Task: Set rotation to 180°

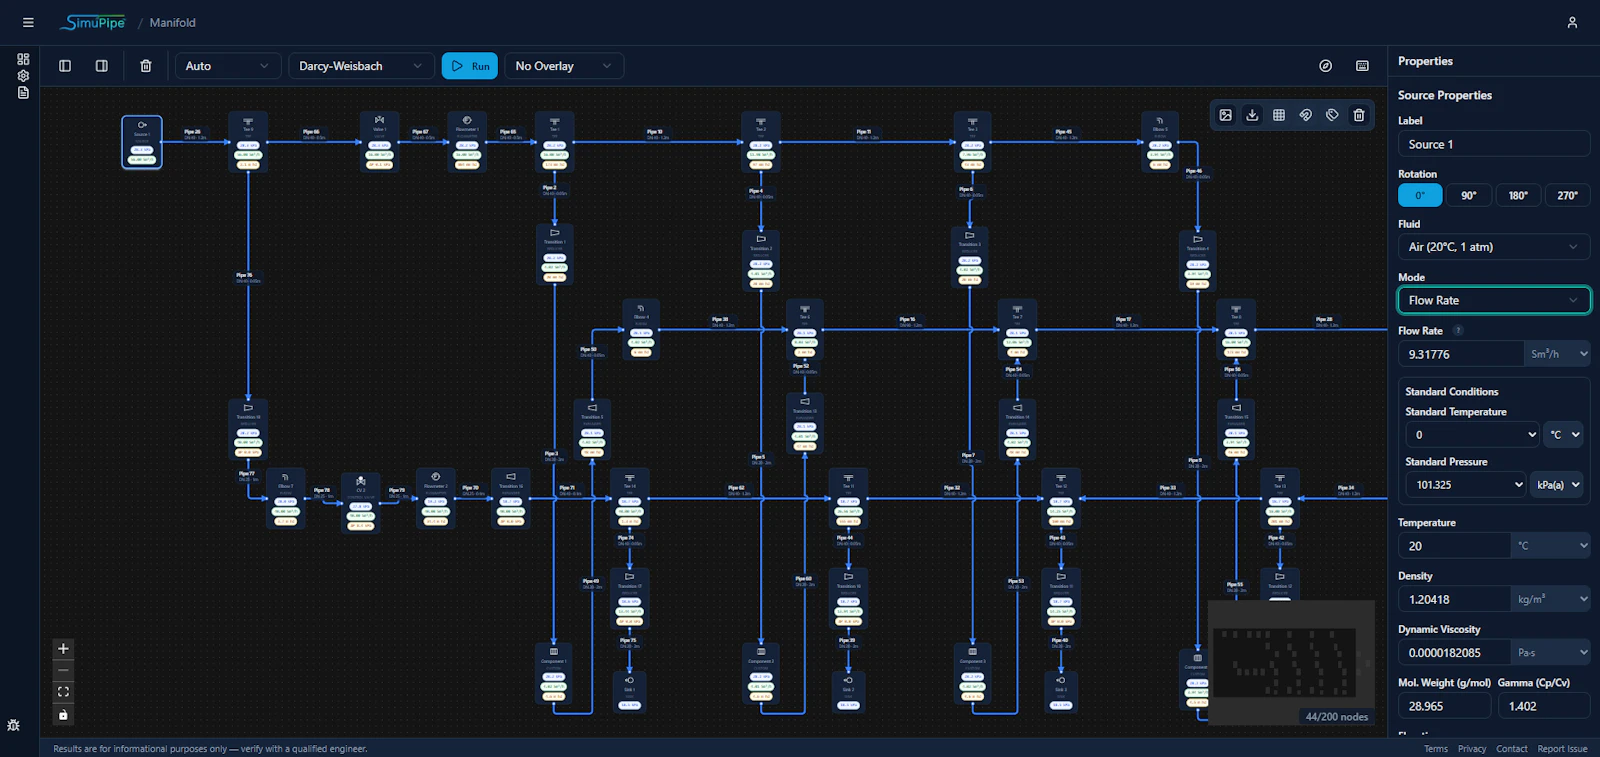Action: tap(1518, 195)
